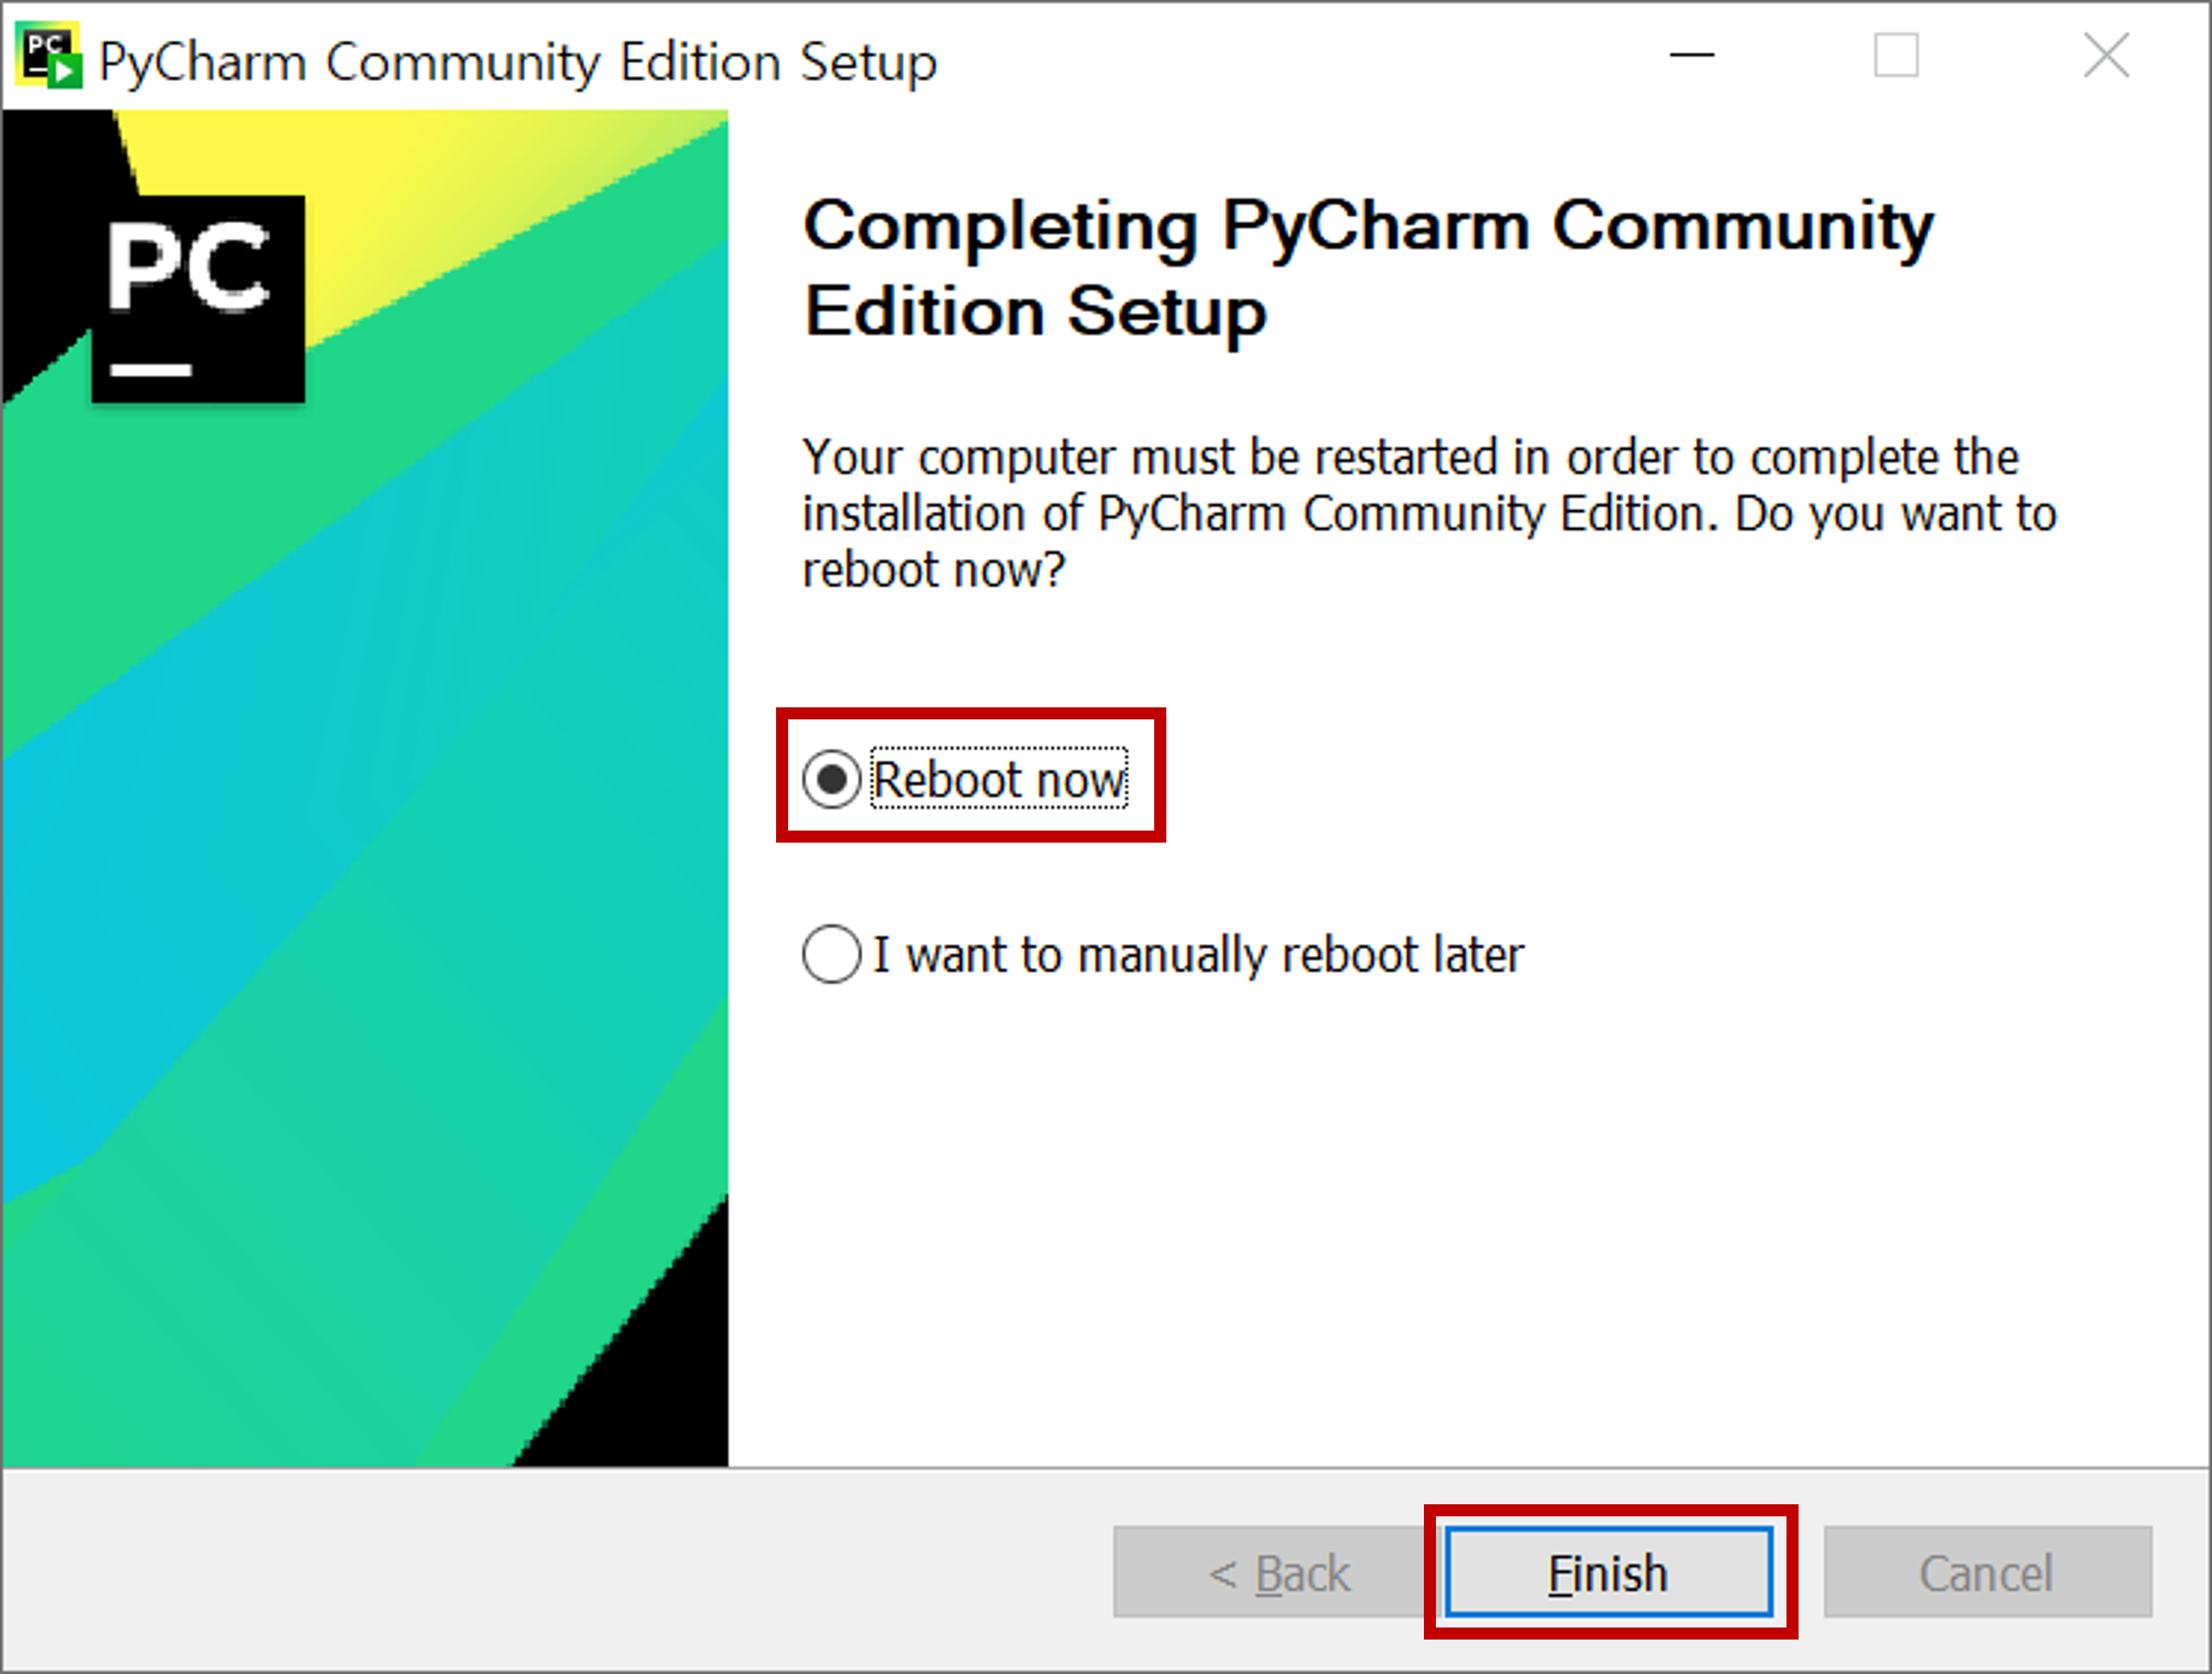The image size is (2212, 1674).
Task: Choose the manual reboot later radio circle
Action: [831, 954]
